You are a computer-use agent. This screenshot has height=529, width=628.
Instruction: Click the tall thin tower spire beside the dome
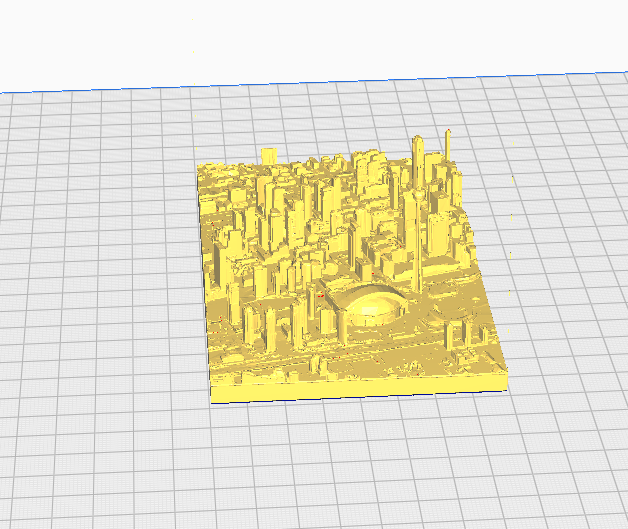click(419, 240)
